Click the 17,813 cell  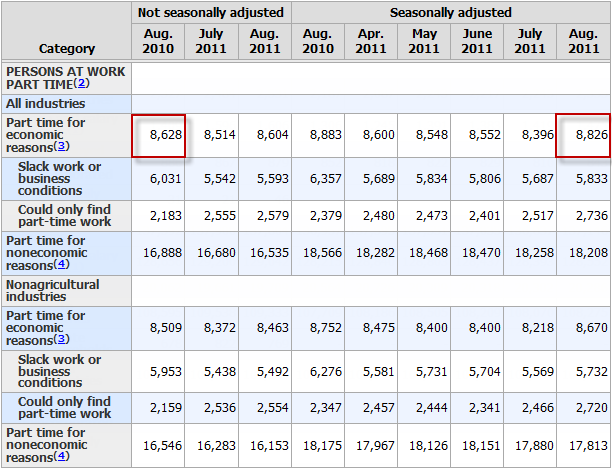[x=584, y=445]
